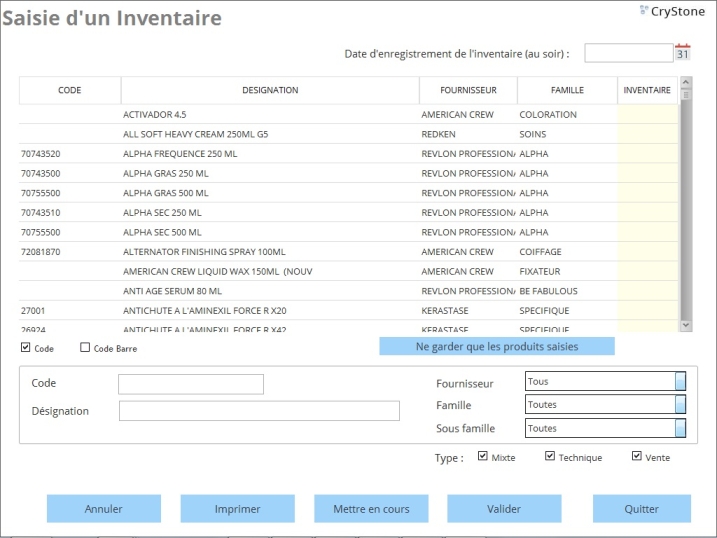This screenshot has height=538, width=717.
Task: Click the Annuler button
Action: coord(104,509)
